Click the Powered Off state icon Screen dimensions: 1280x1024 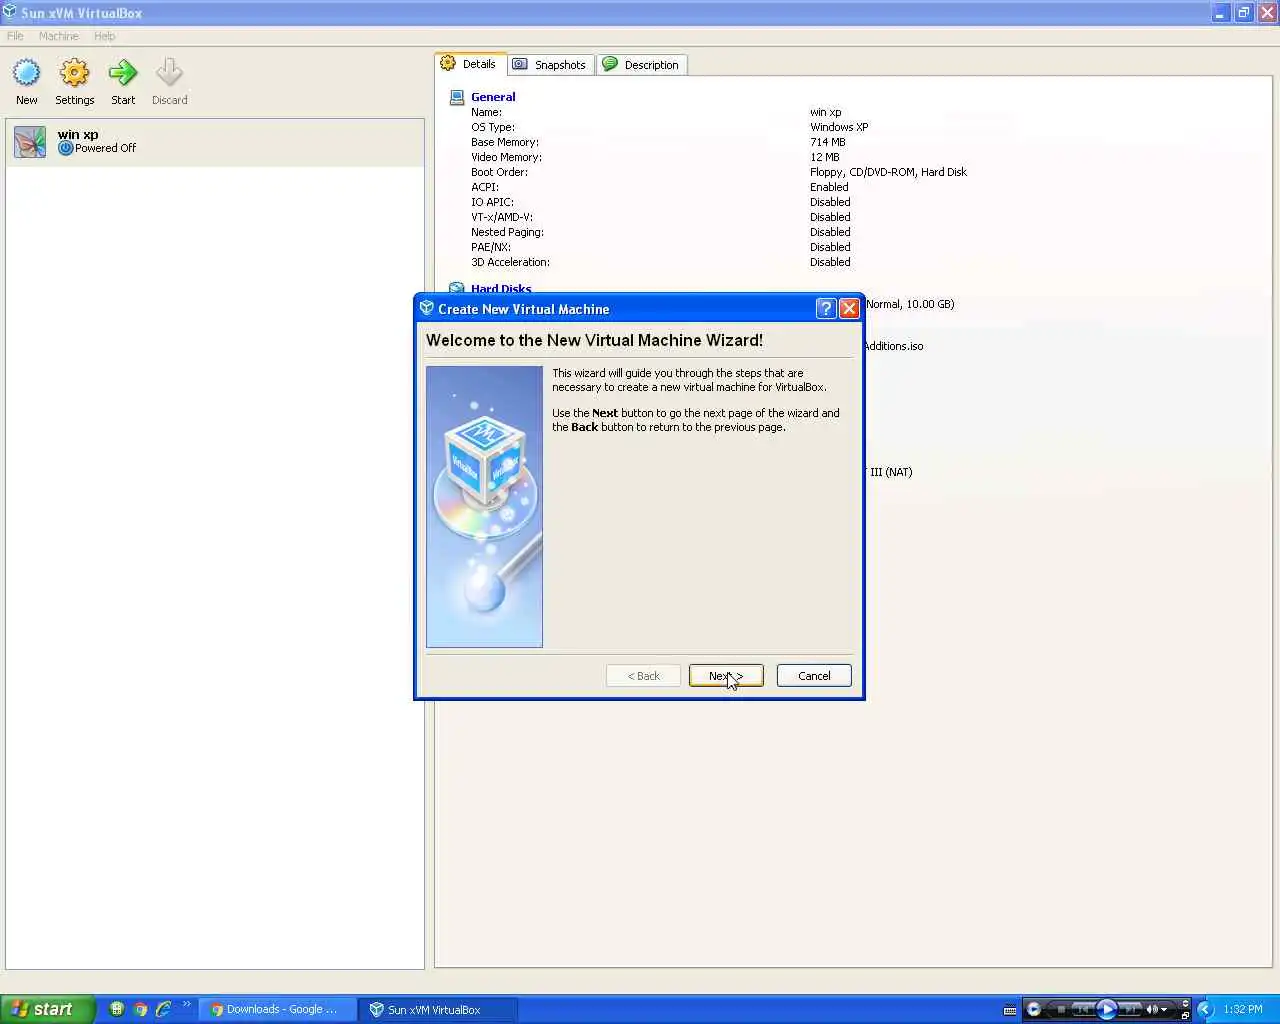[x=65, y=148]
